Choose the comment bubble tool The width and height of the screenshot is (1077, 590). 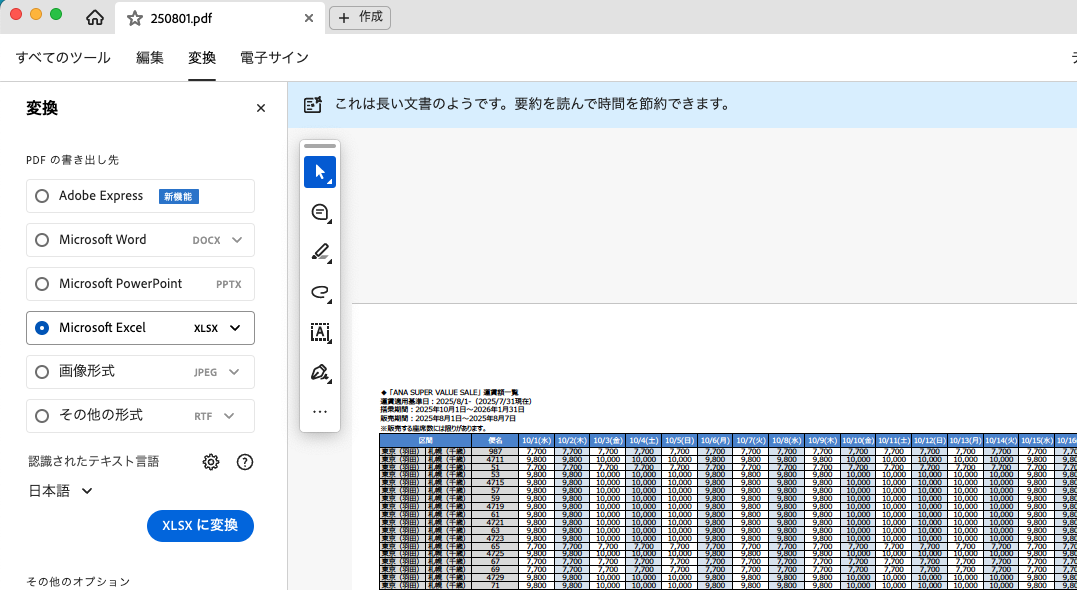point(320,213)
